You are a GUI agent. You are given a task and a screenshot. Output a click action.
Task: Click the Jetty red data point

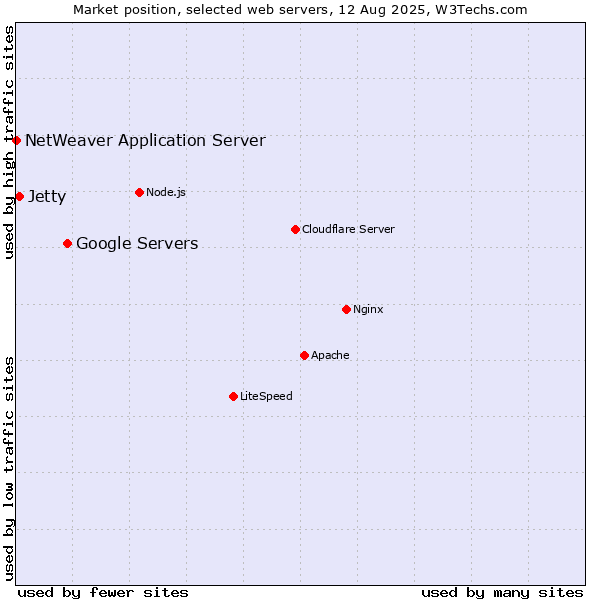pos(20,197)
